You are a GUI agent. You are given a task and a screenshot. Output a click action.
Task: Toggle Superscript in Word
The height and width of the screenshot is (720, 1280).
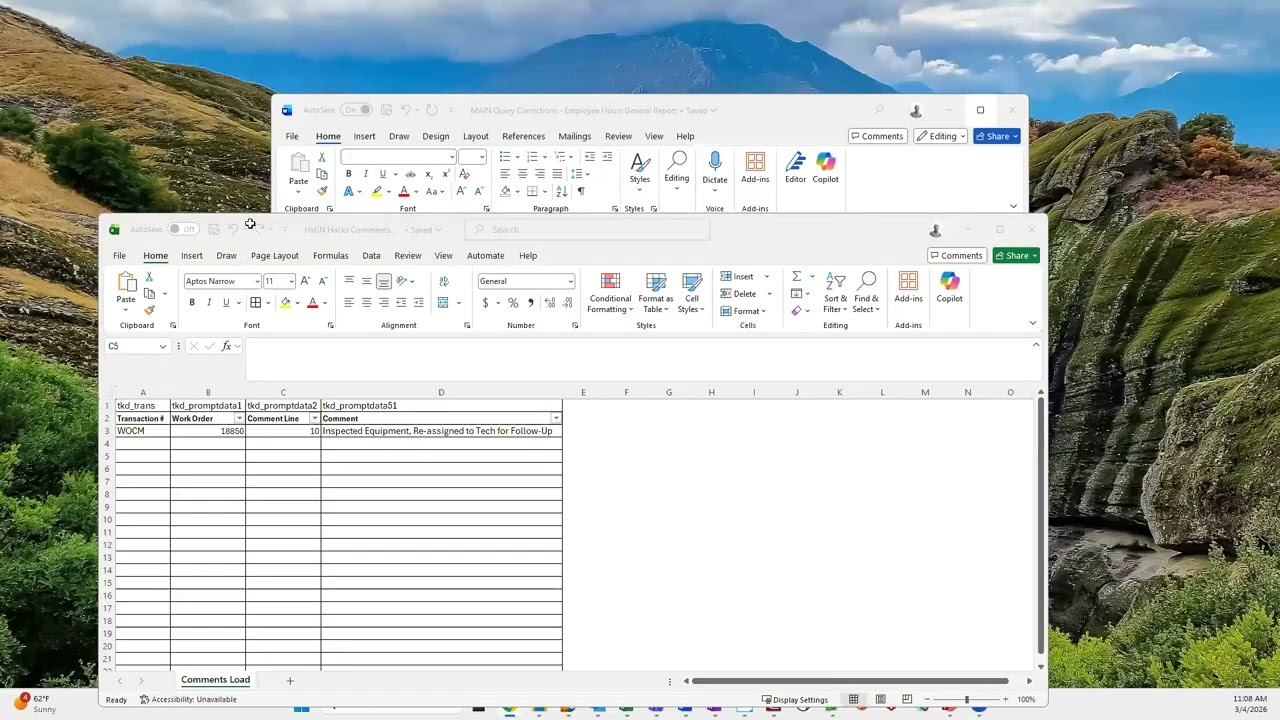[446, 174]
